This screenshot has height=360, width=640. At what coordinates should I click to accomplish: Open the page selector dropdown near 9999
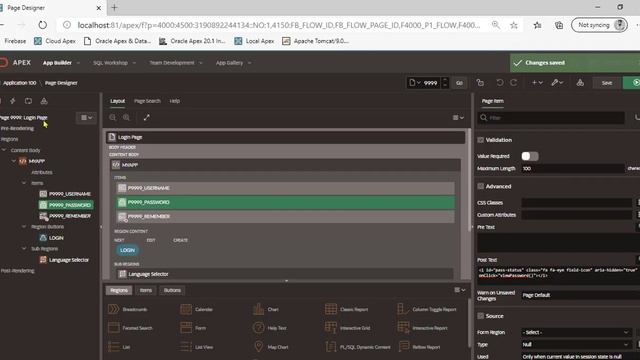[x=414, y=83]
